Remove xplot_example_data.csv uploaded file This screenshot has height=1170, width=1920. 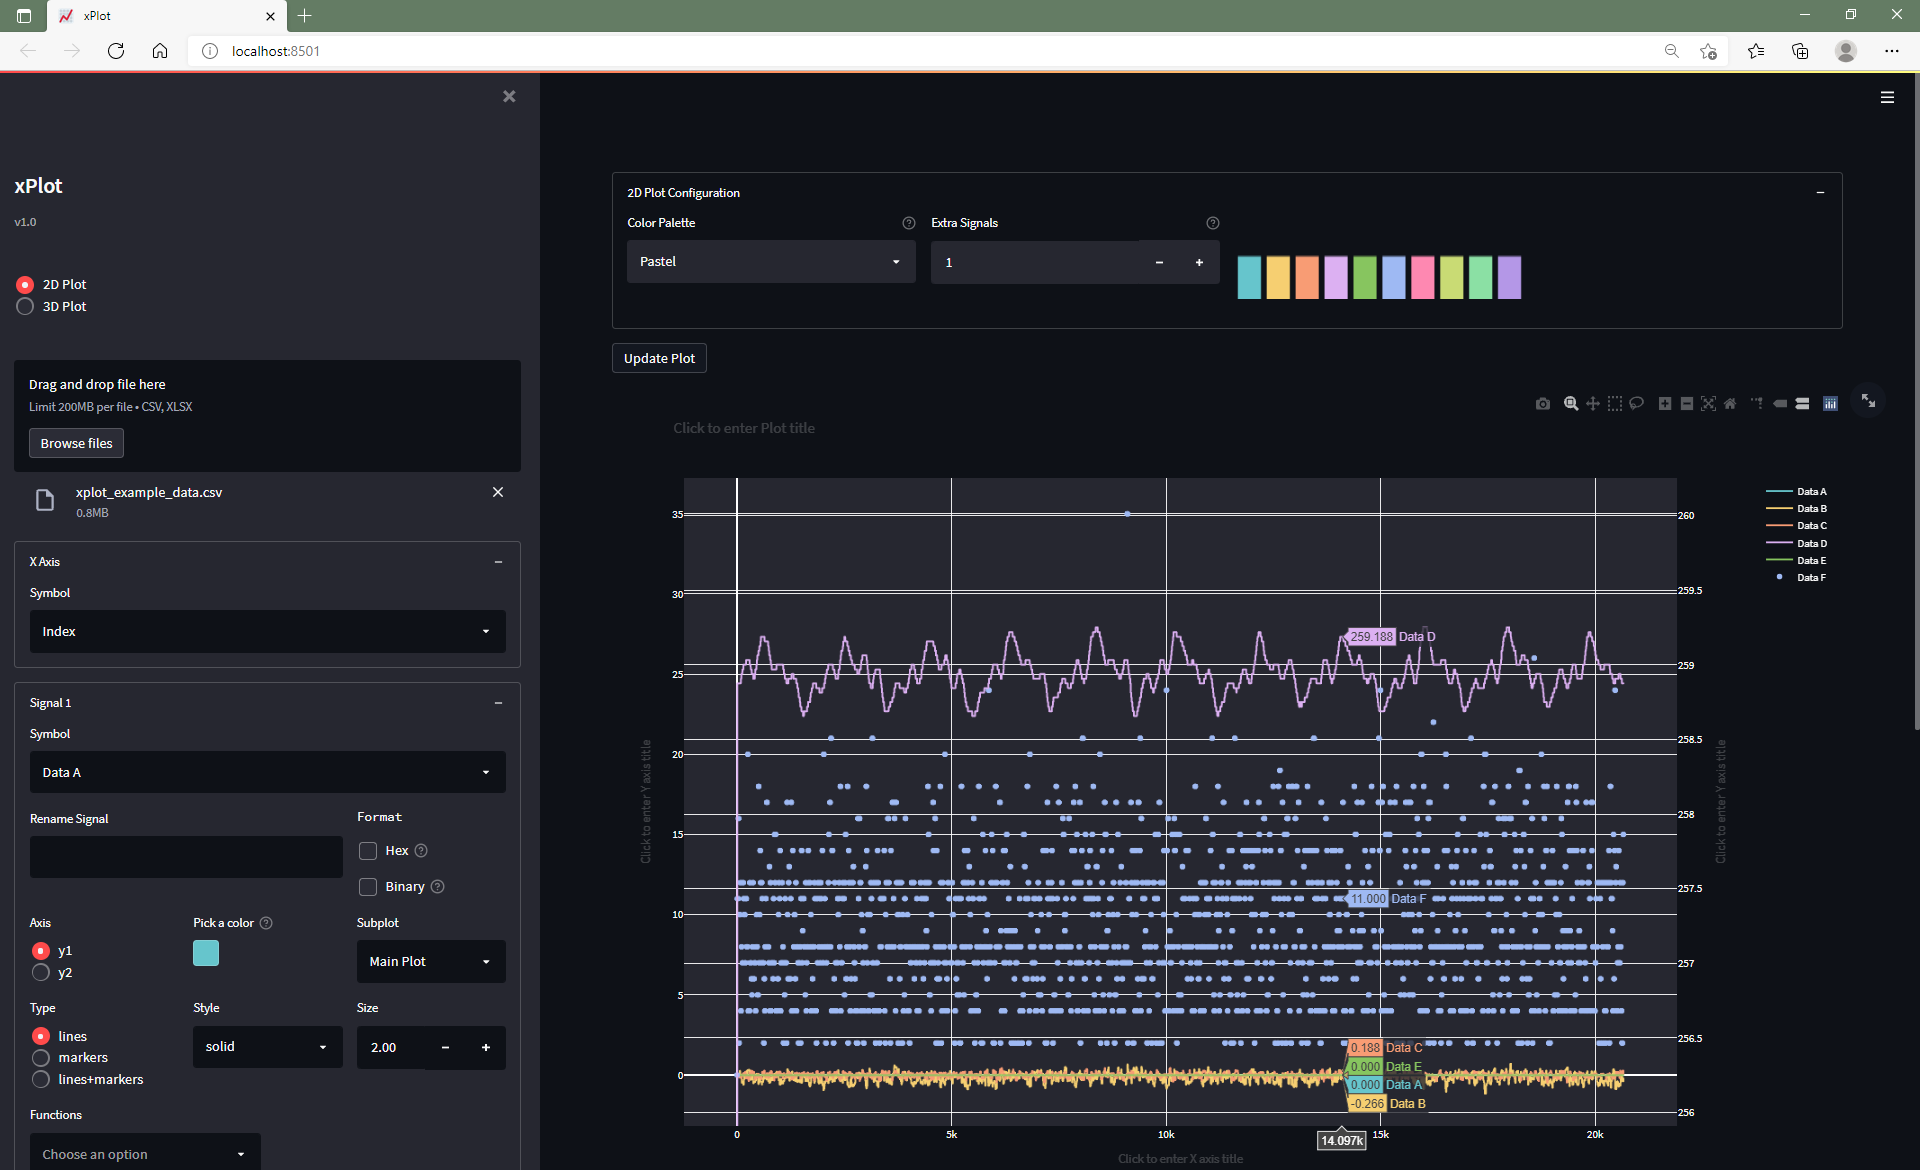pos(498,492)
